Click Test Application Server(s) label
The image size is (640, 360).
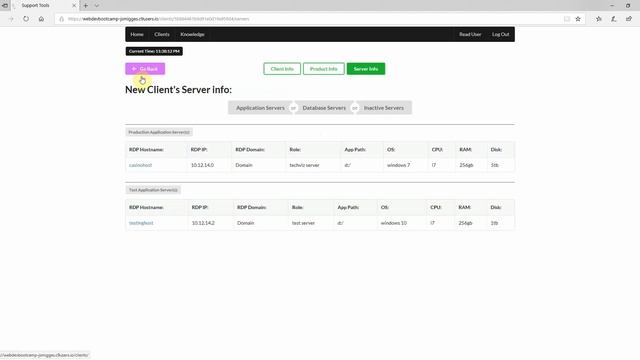pos(153,190)
